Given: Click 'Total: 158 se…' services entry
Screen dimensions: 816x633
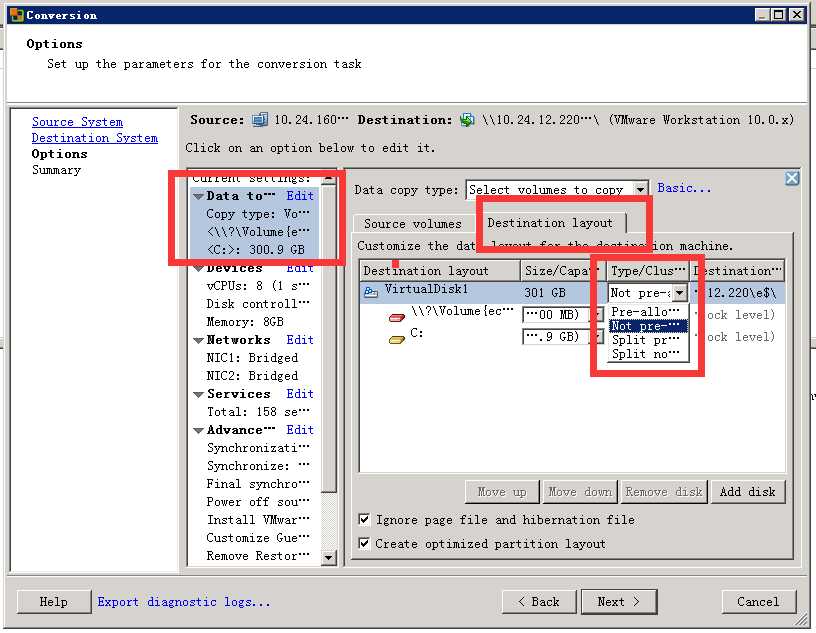Looking at the screenshot, I should coord(258,412).
